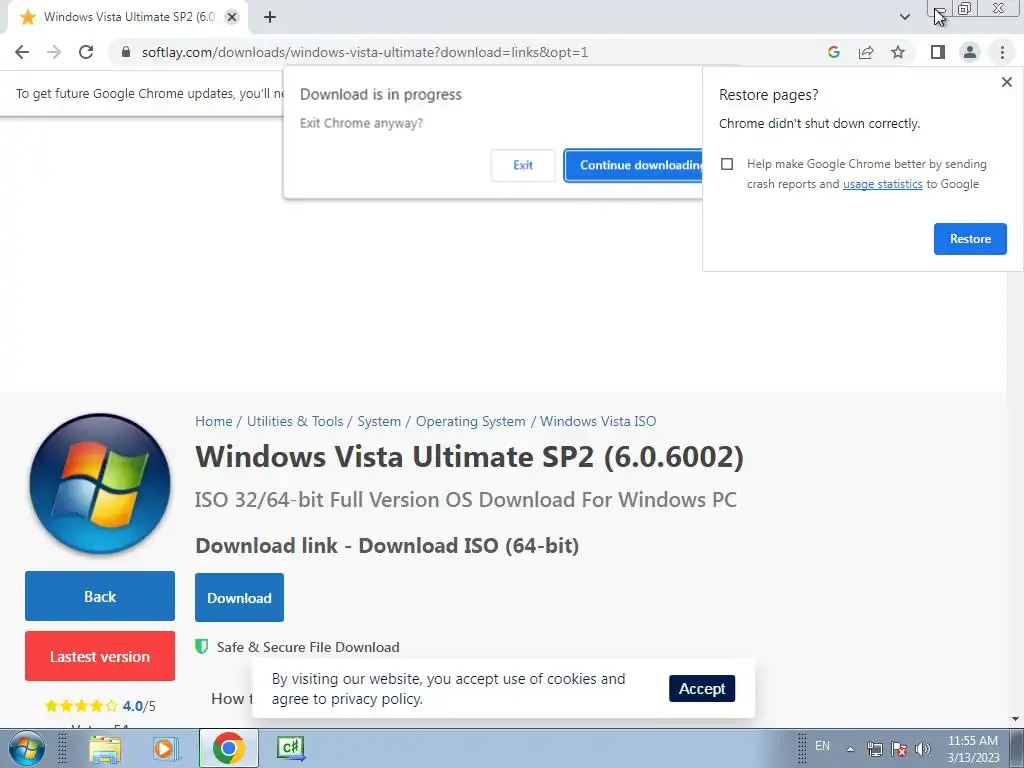The width and height of the screenshot is (1024, 768).
Task: Open Windows Explorer from taskbar
Action: 105,748
